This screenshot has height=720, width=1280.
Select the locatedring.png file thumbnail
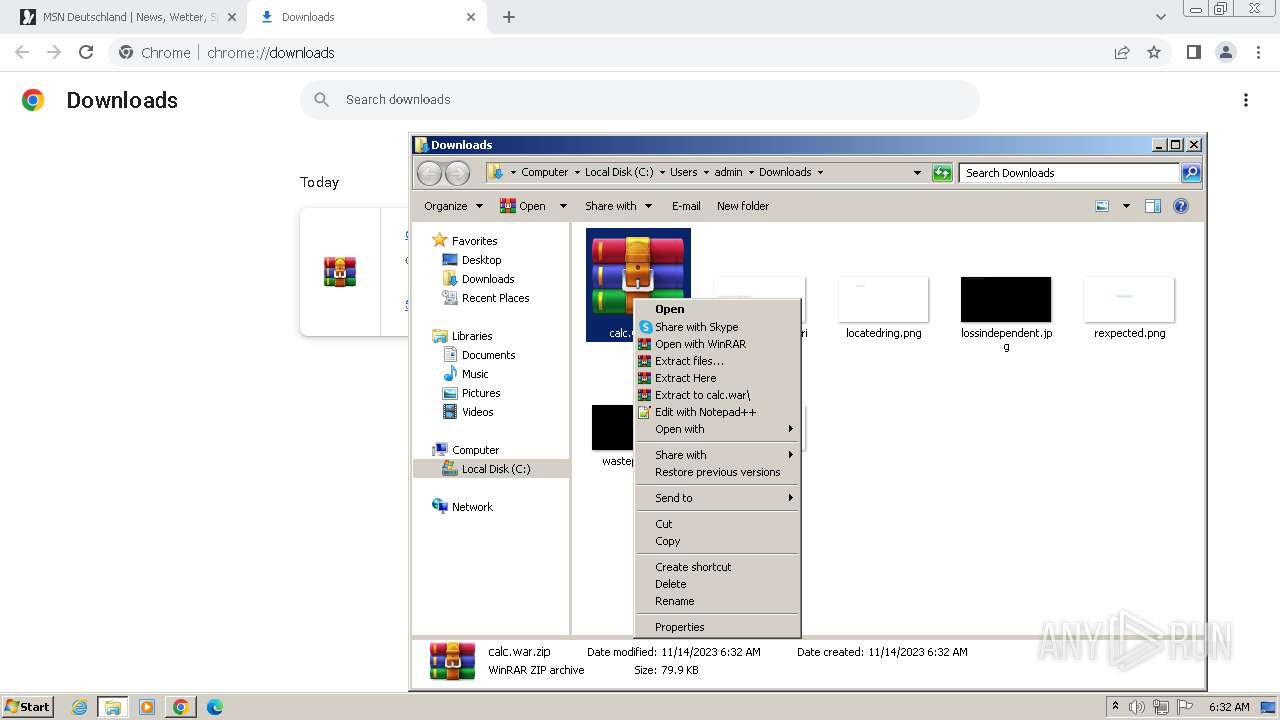point(883,300)
